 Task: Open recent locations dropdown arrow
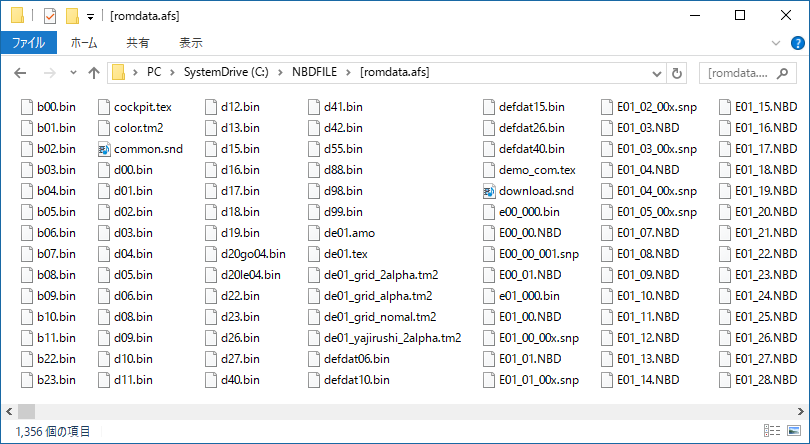[x=73, y=73]
